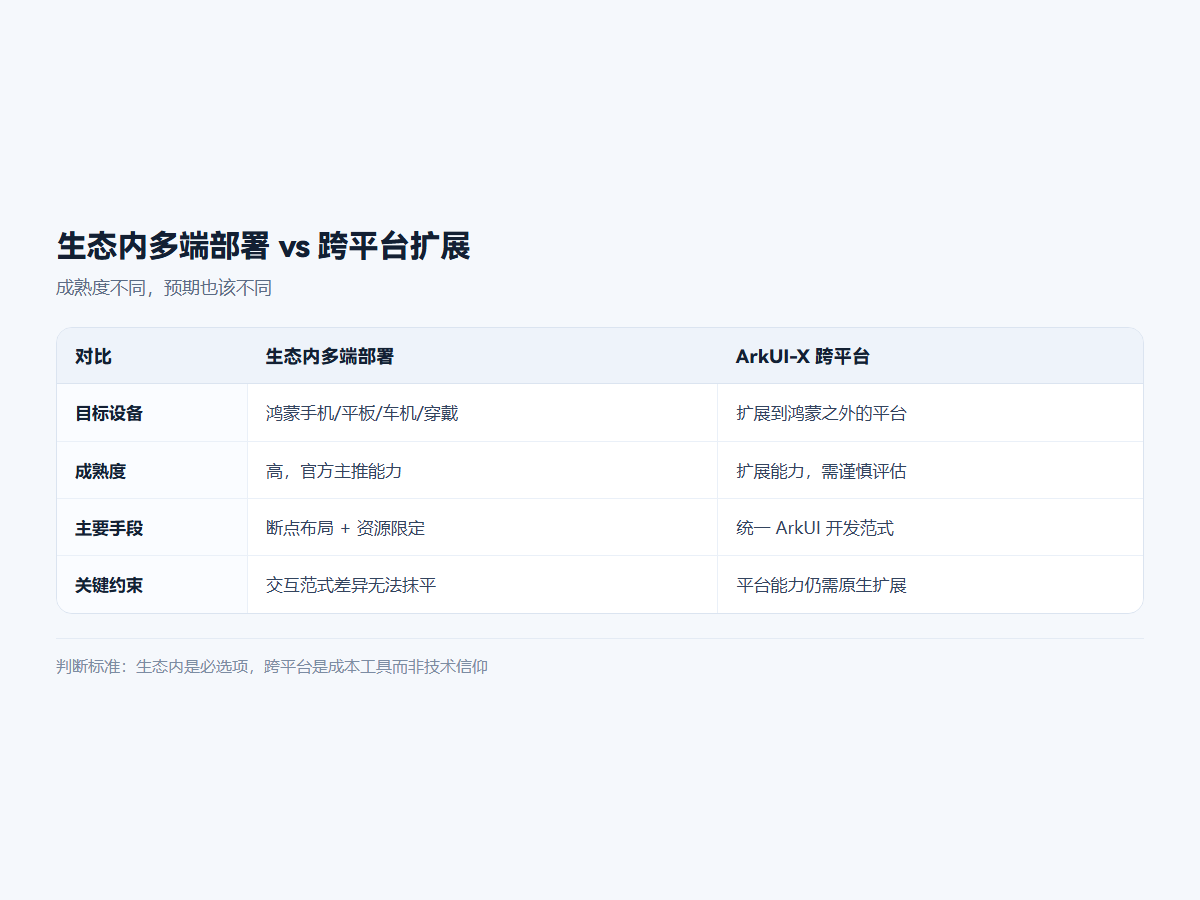Click the cell '鸿蒙手机/平板/车机/穿戴'
The image size is (1200, 900).
tap(482, 413)
